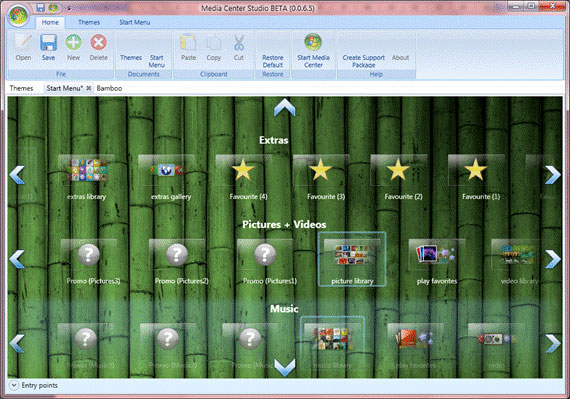Click the quick-access Media Center icon in title bar
The width and height of the screenshot is (570, 399).
coord(53,8)
